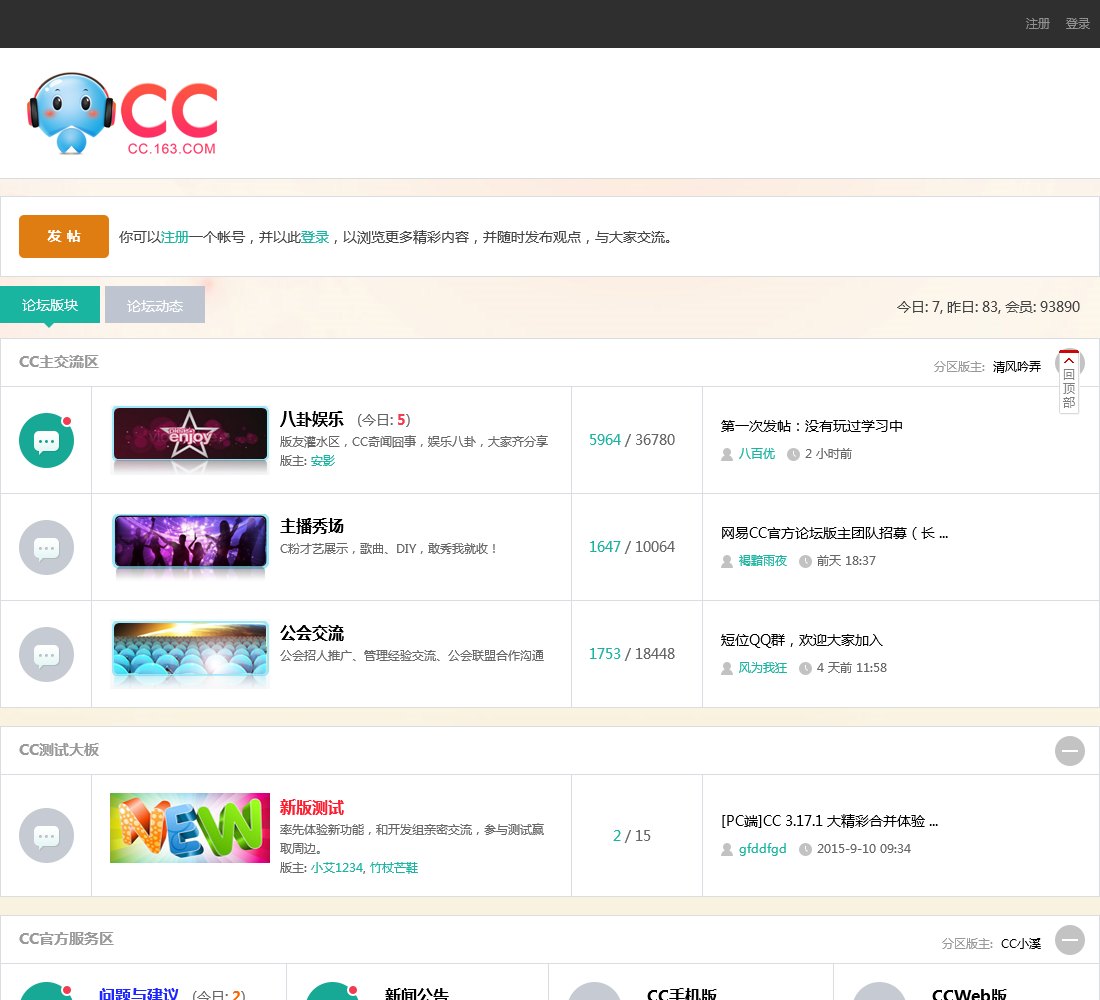This screenshot has height=1000, width=1100.
Task: Click the topic count 1753
Action: 605,654
